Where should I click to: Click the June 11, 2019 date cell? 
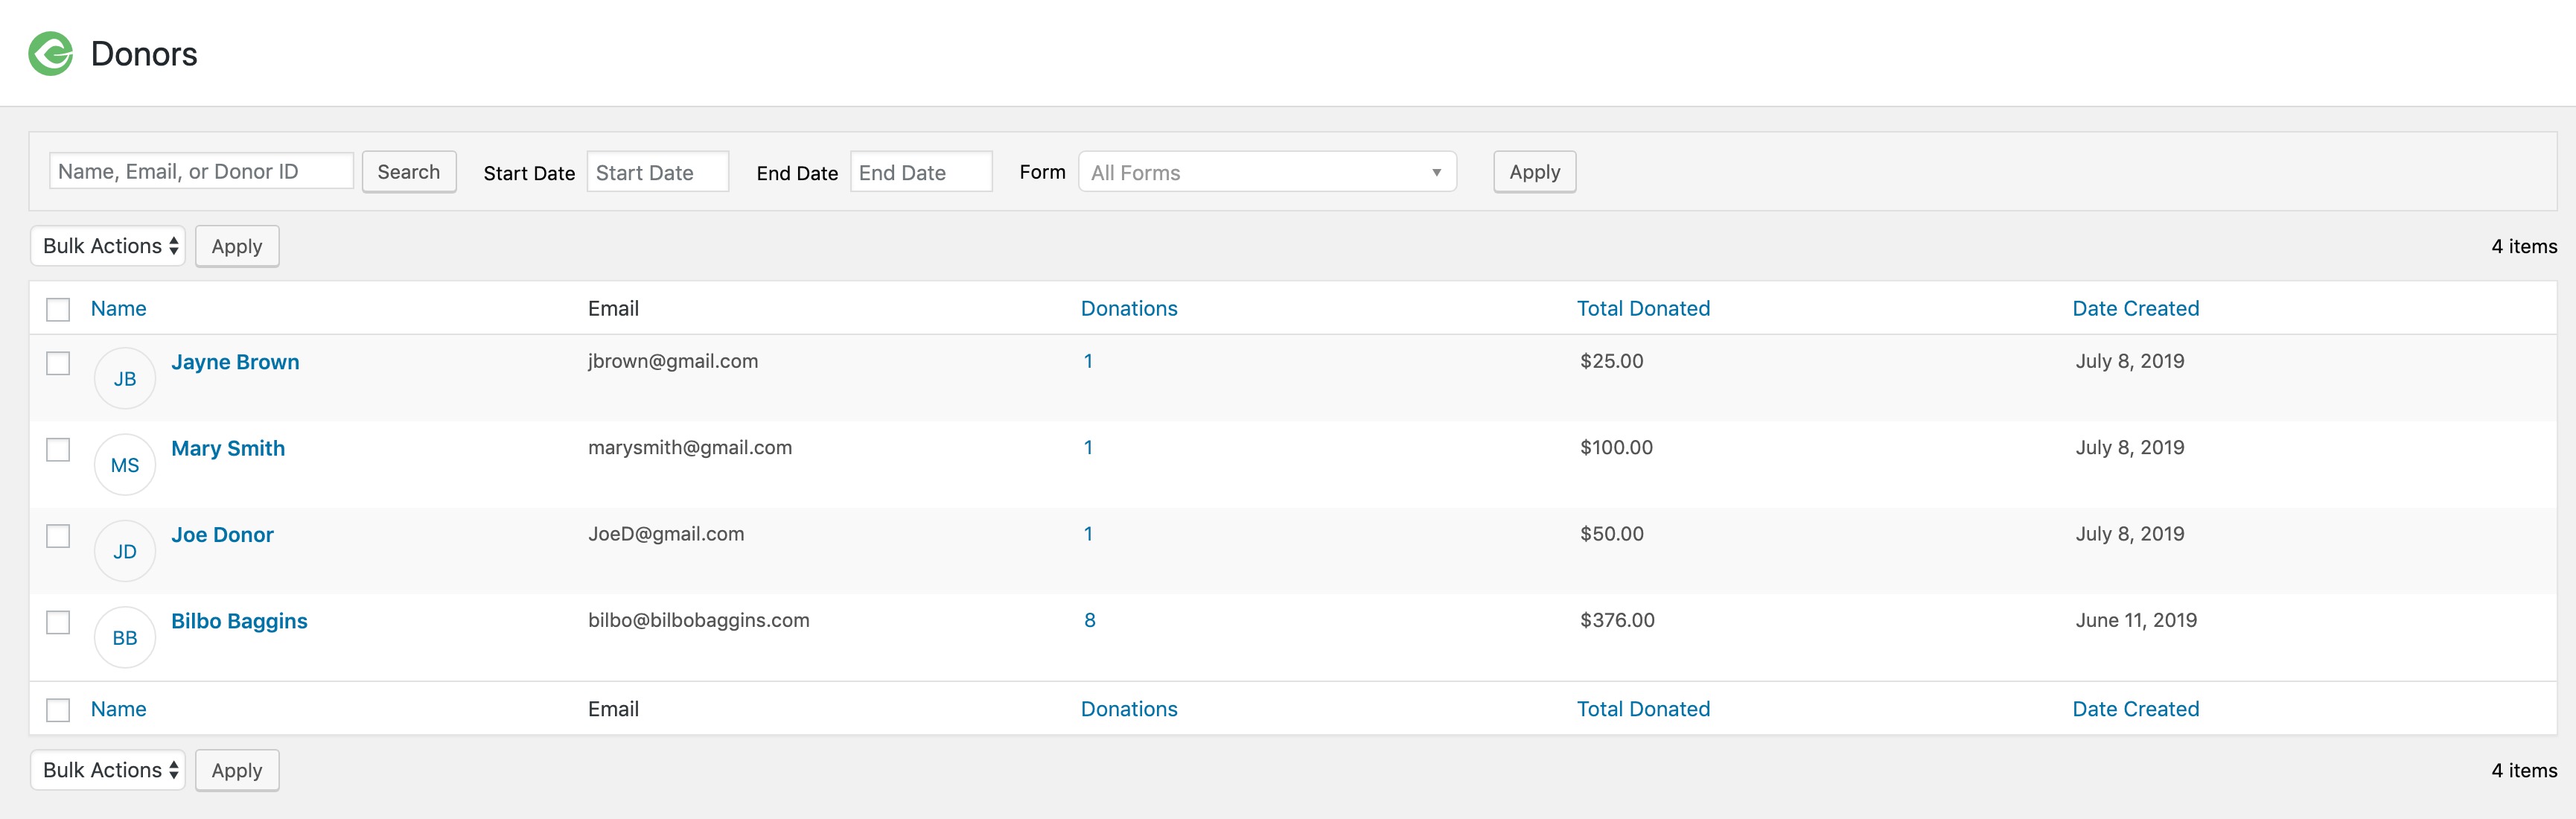2136,620
